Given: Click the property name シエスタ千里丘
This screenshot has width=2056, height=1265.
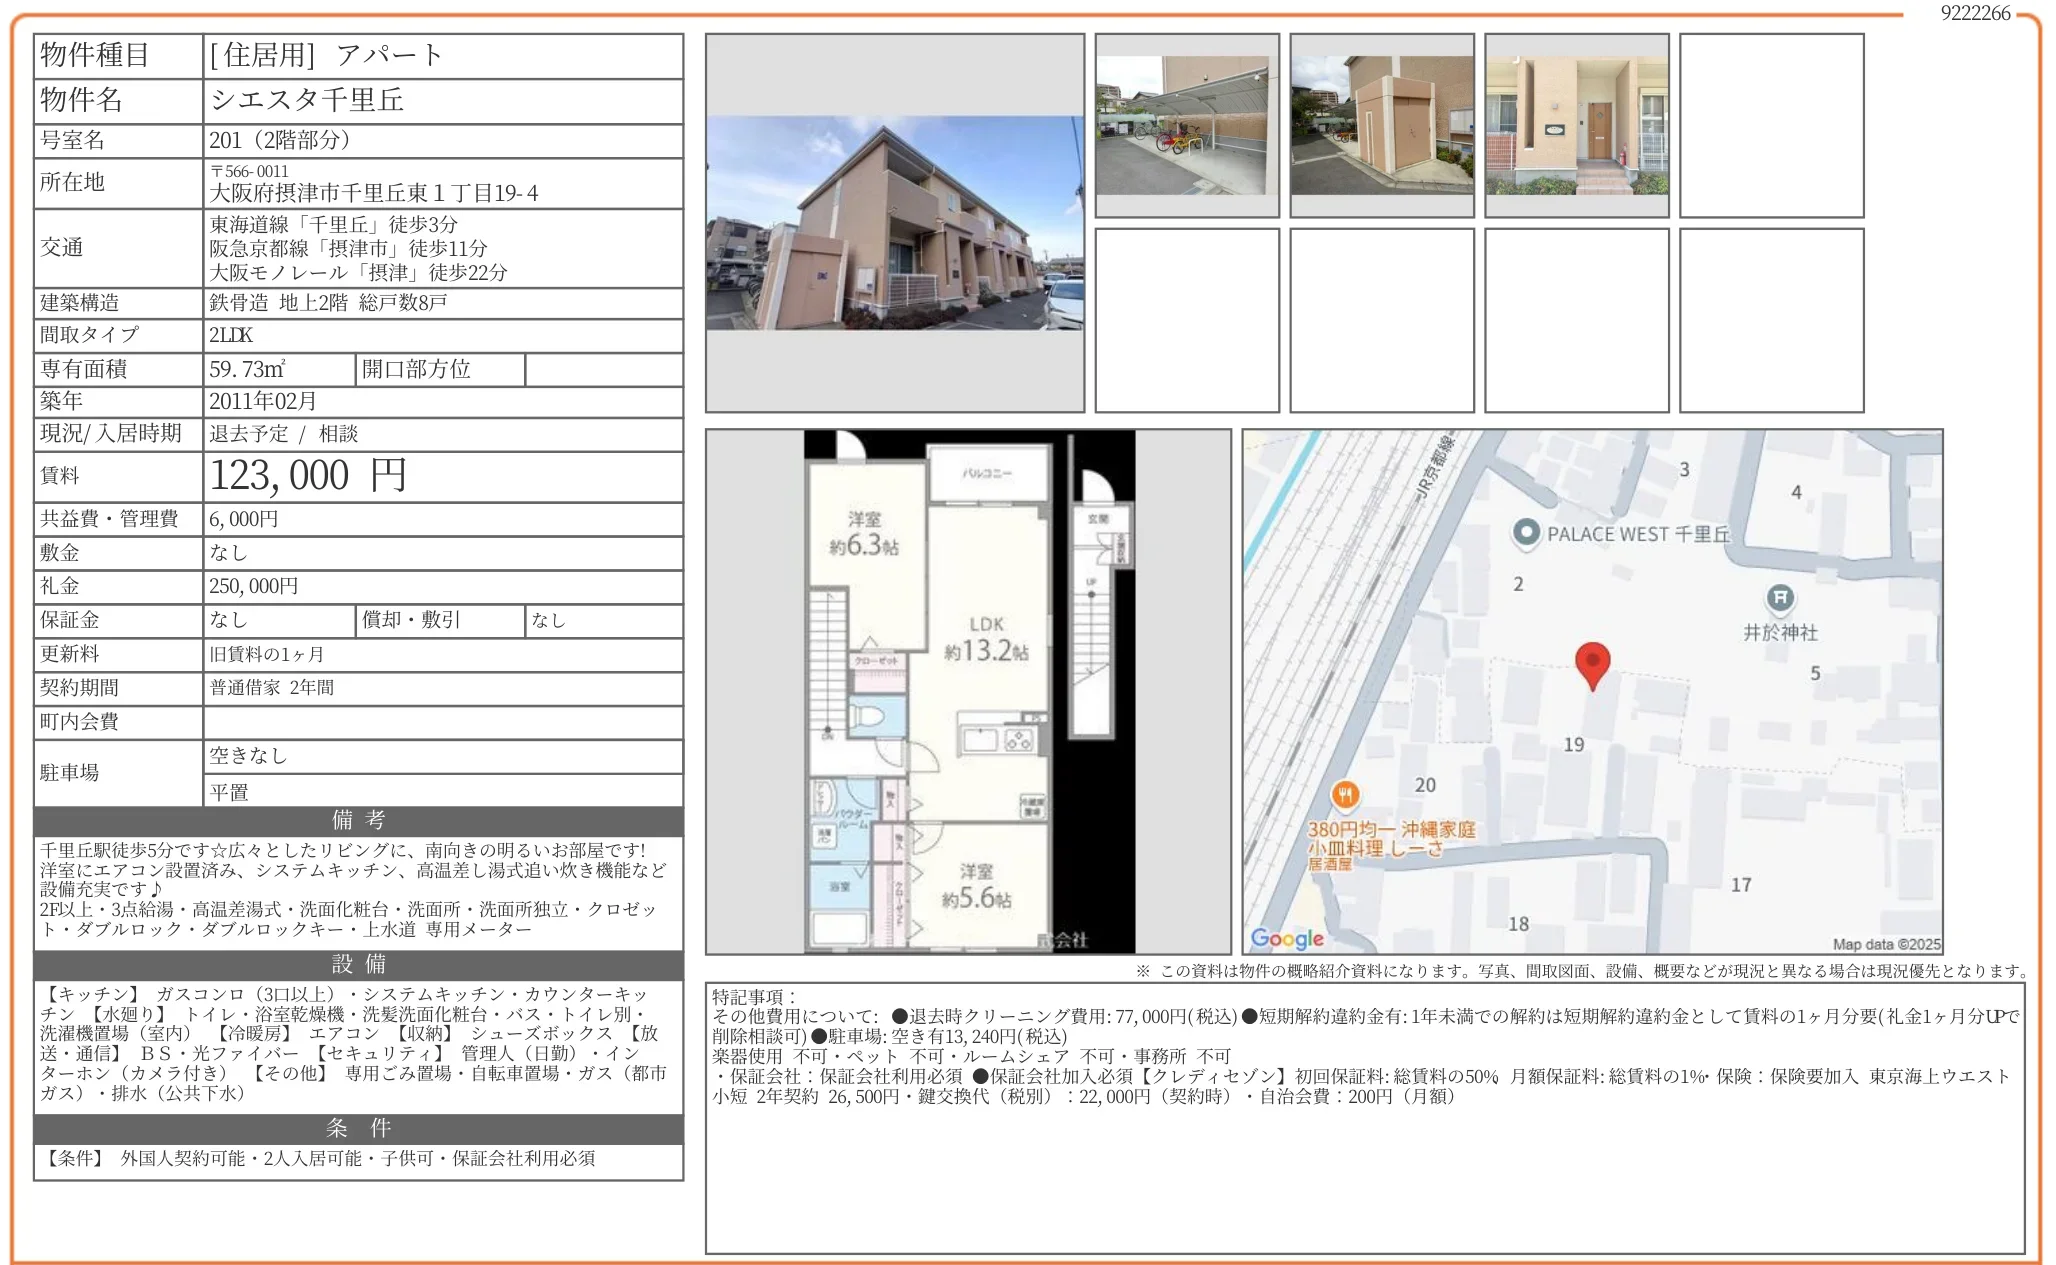Looking at the screenshot, I should [x=306, y=100].
